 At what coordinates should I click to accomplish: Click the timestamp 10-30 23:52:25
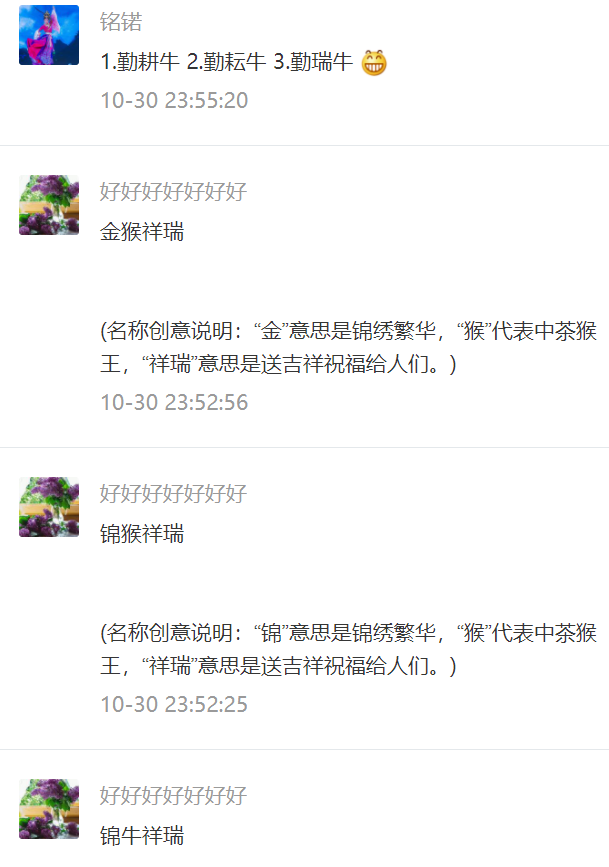pos(174,704)
